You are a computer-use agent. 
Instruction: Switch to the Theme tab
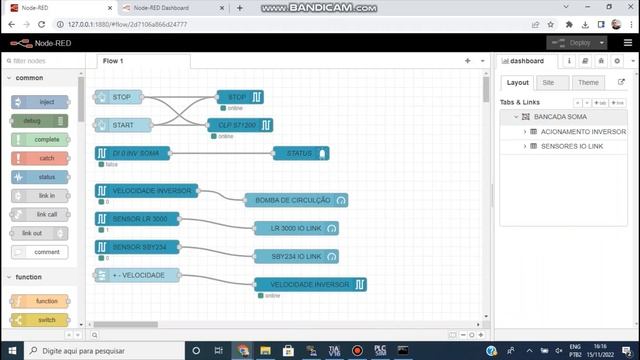588,82
